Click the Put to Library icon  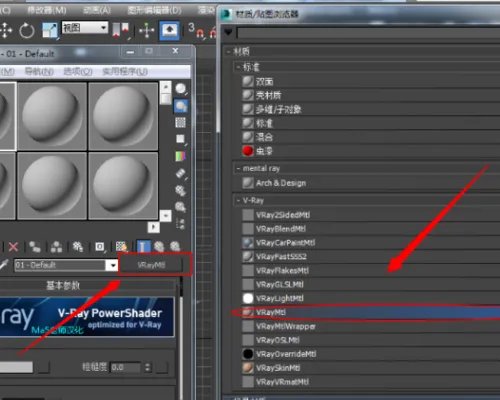[x=78, y=247]
